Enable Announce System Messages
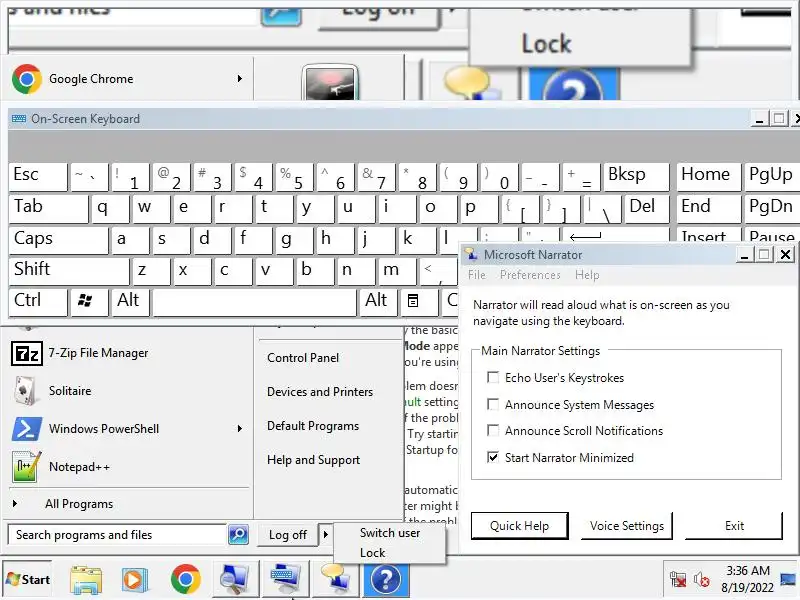Screen dimensions: 800x600 coord(493,405)
